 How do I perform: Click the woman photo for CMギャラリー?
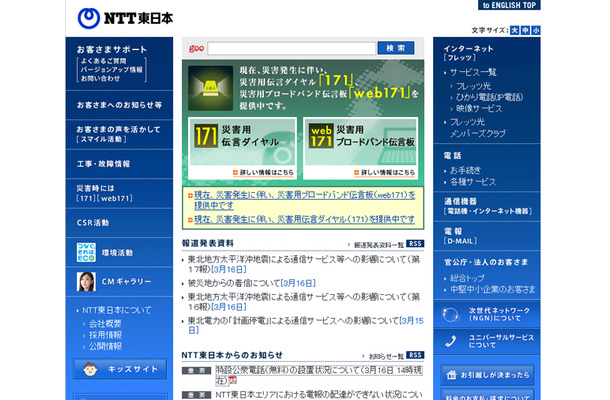[x=86, y=282]
